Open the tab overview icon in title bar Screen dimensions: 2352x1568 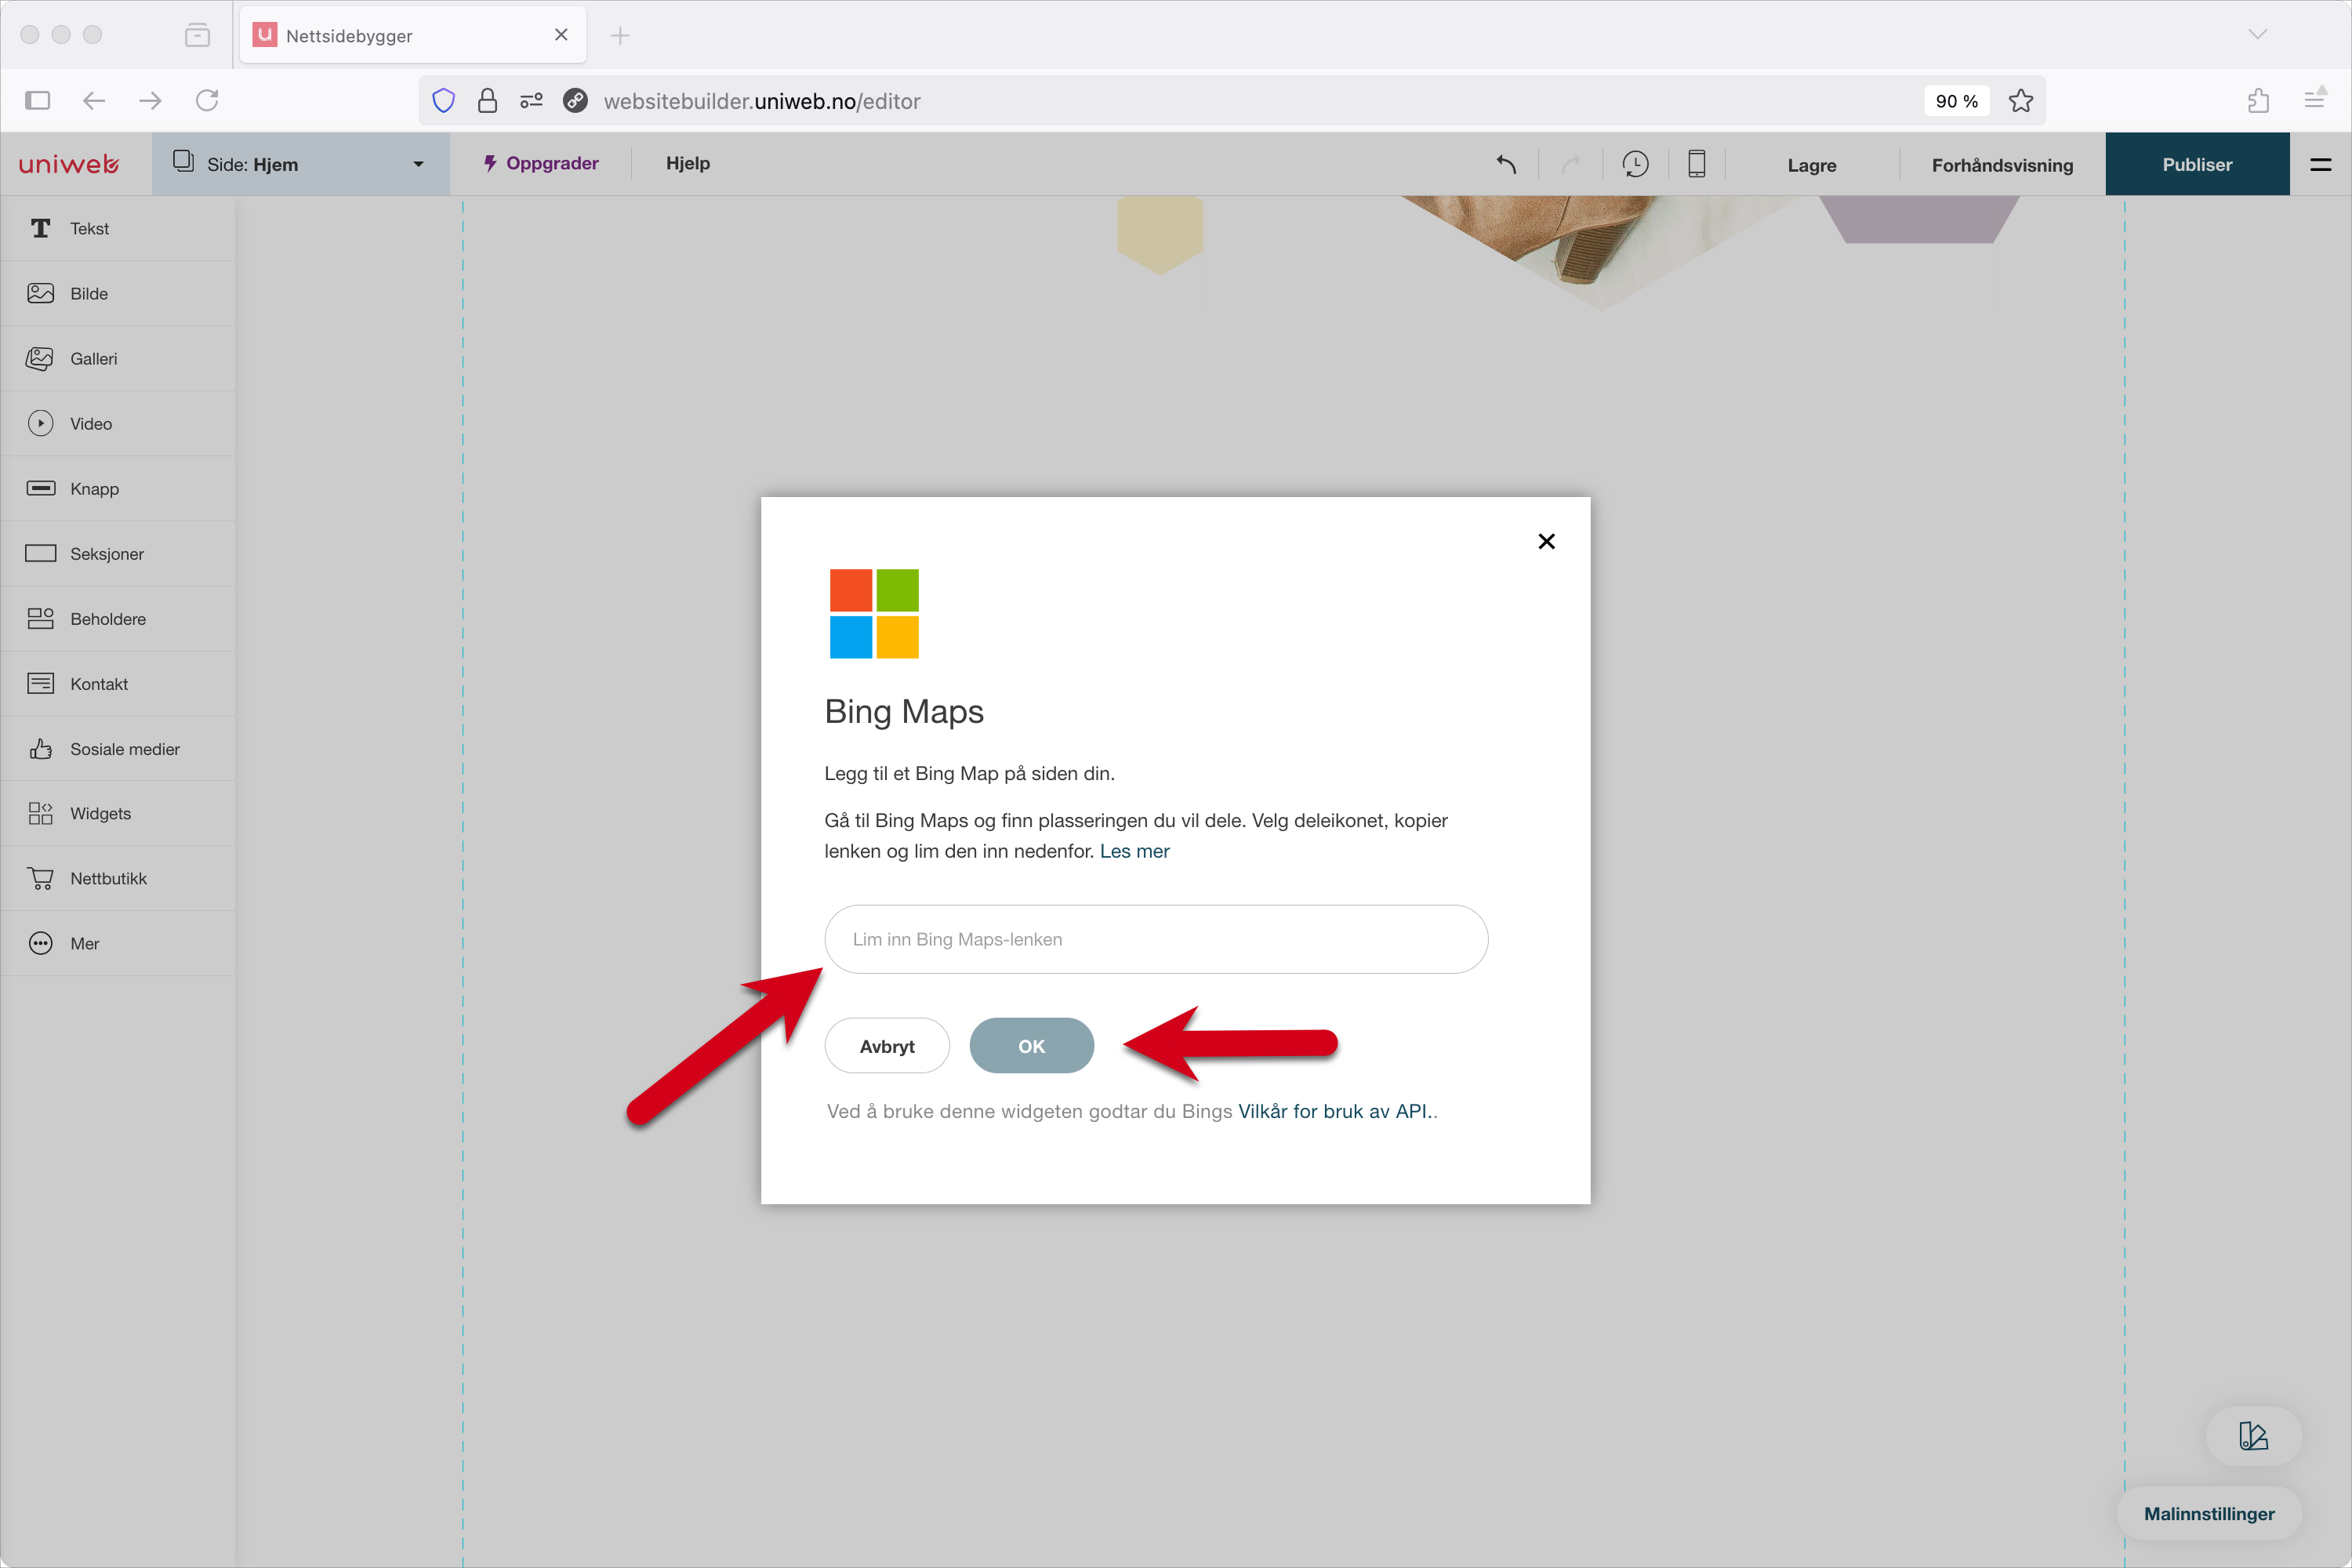coord(197,35)
